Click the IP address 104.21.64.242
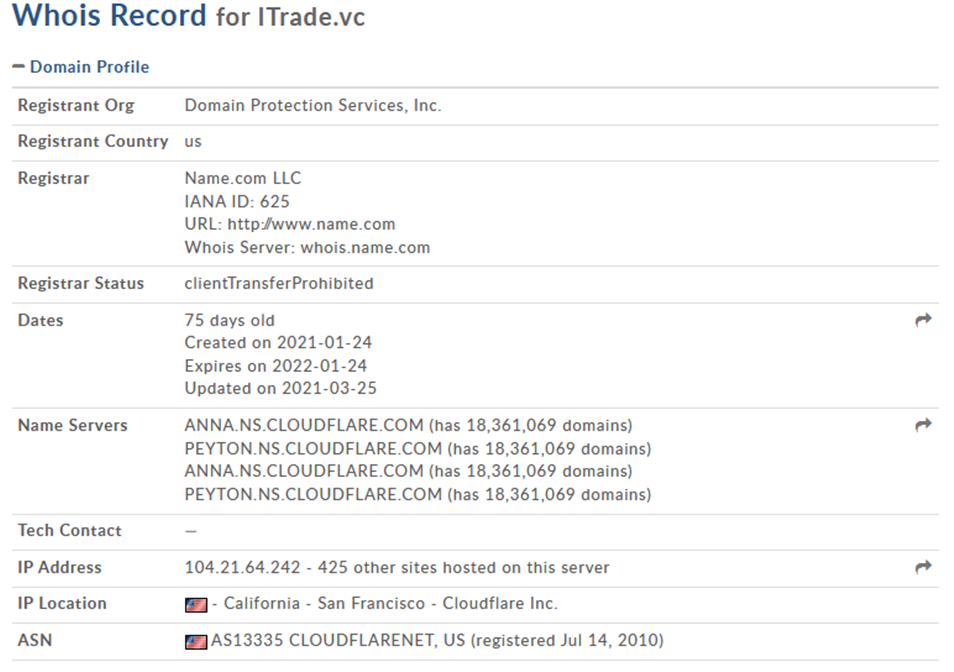The height and width of the screenshot is (672, 954). tap(242, 567)
